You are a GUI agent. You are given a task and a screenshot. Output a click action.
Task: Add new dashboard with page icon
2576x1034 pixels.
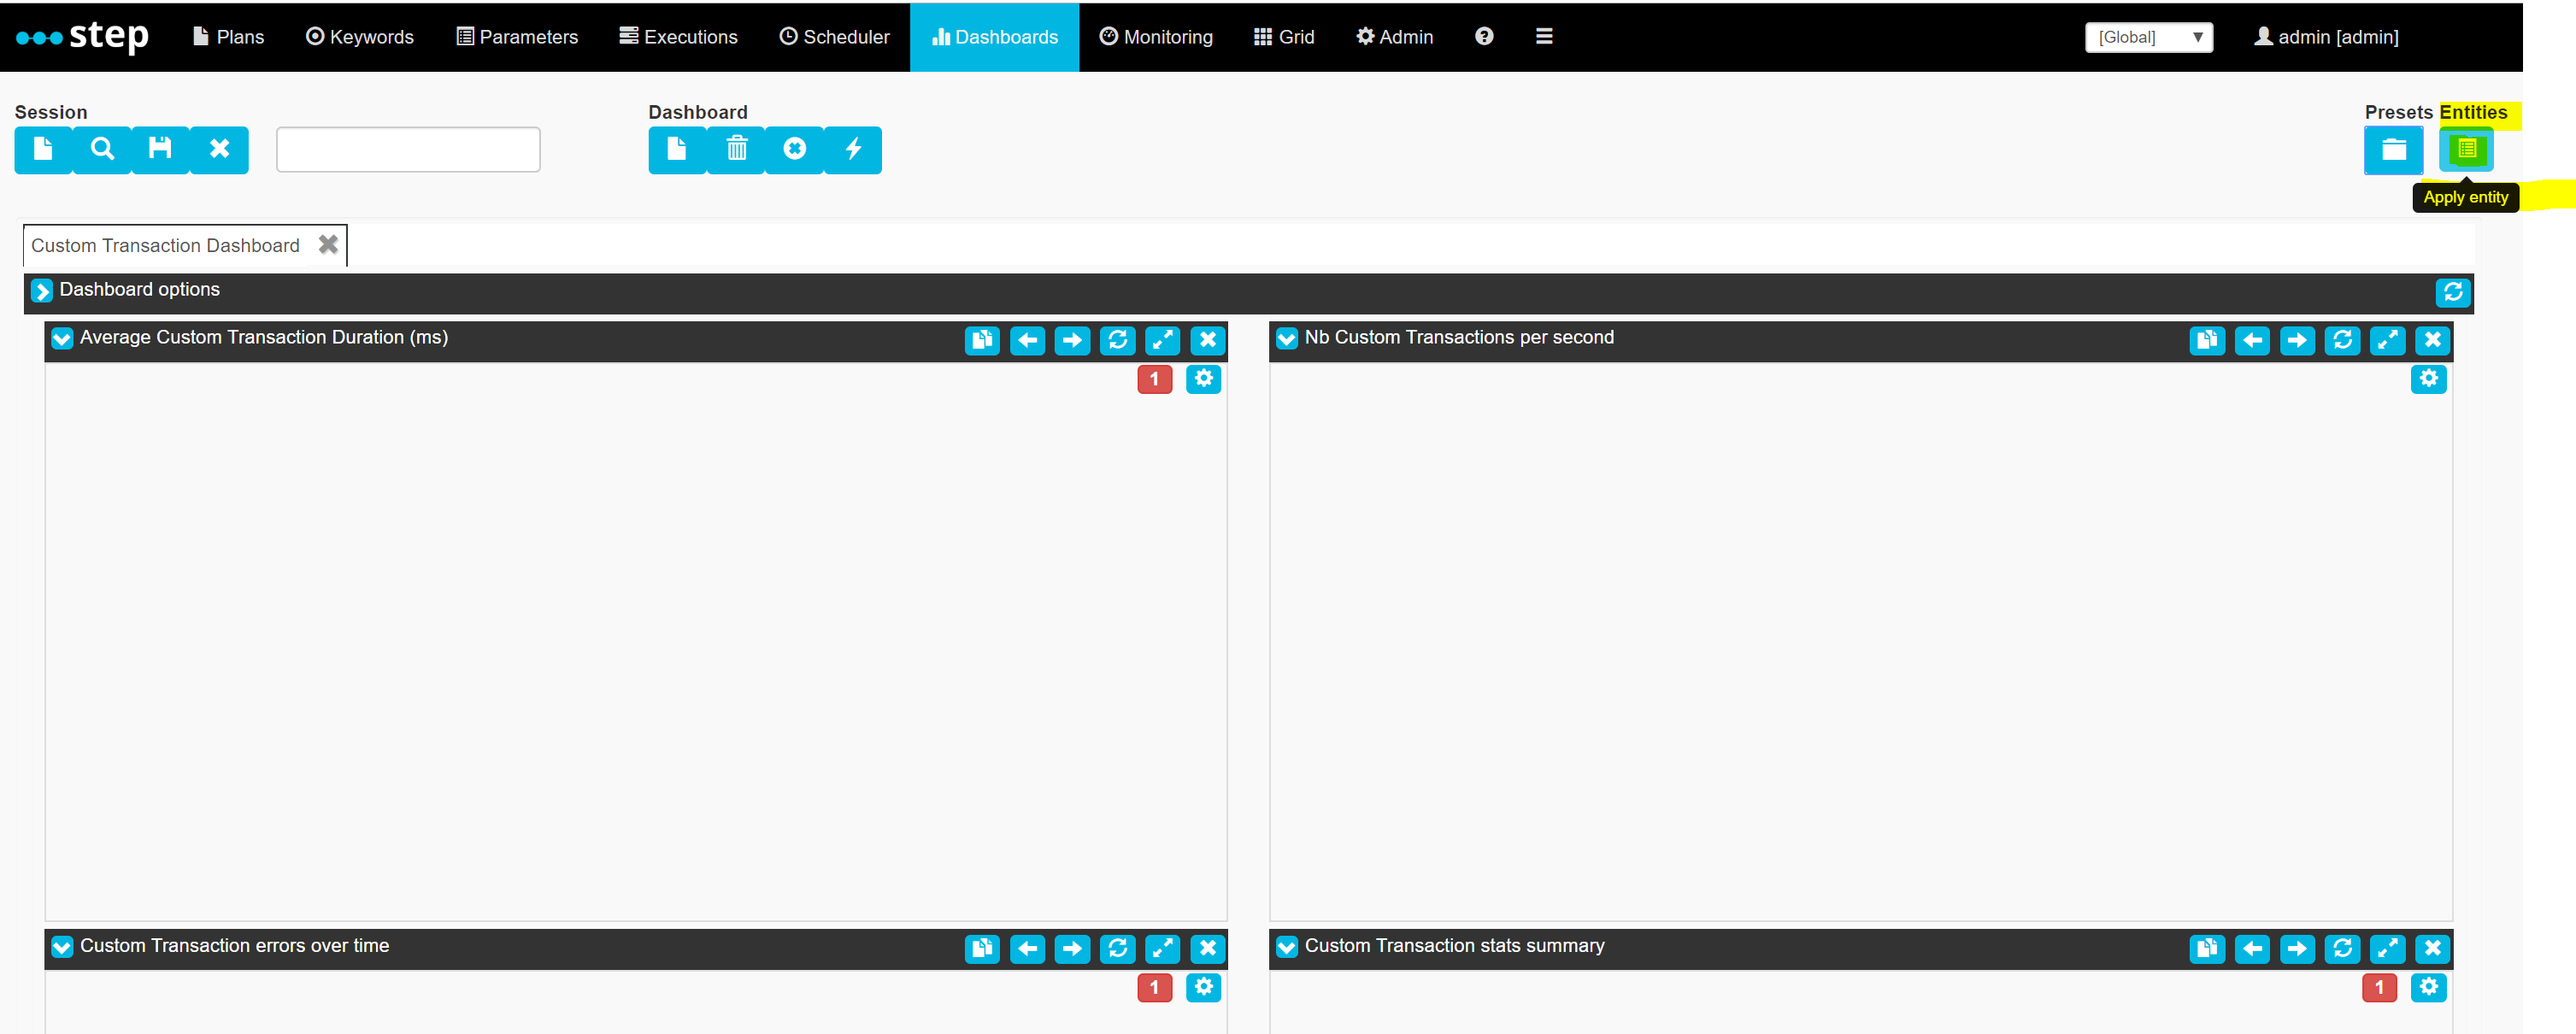click(677, 150)
